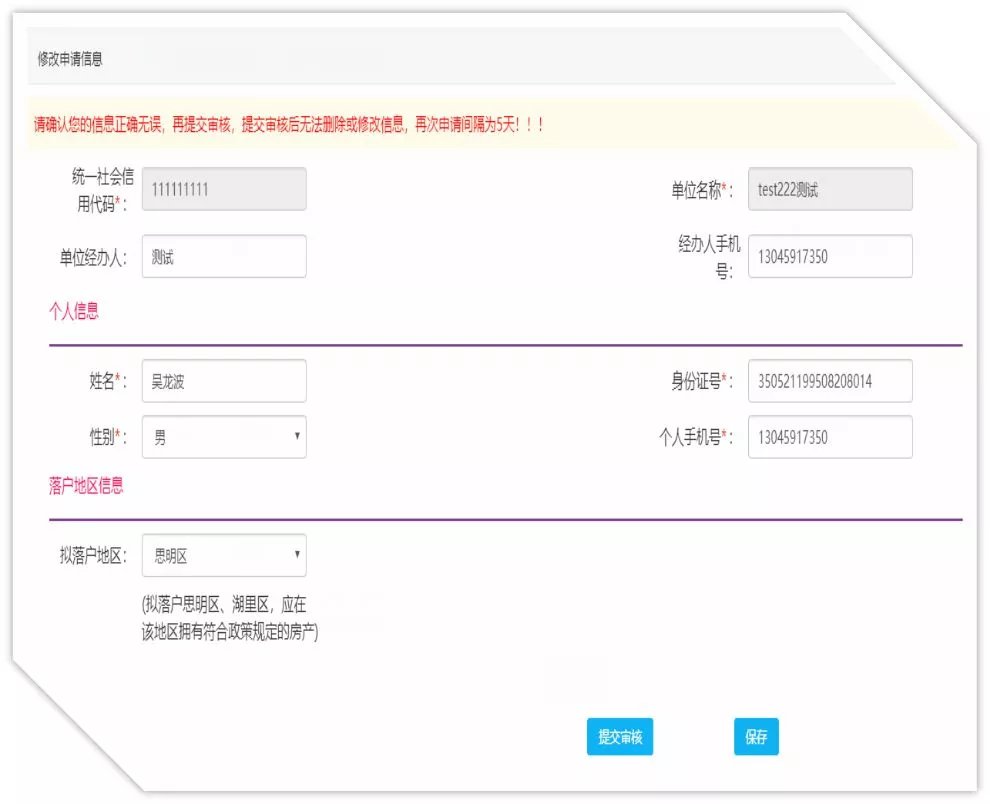Click the 保存 button

(755, 737)
